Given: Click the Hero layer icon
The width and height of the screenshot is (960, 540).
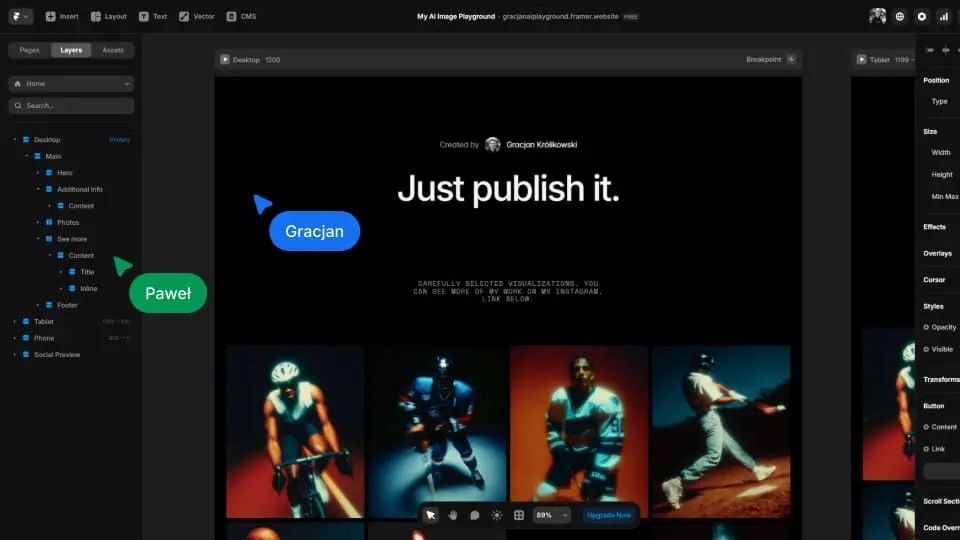Looking at the screenshot, I should 49,173.
